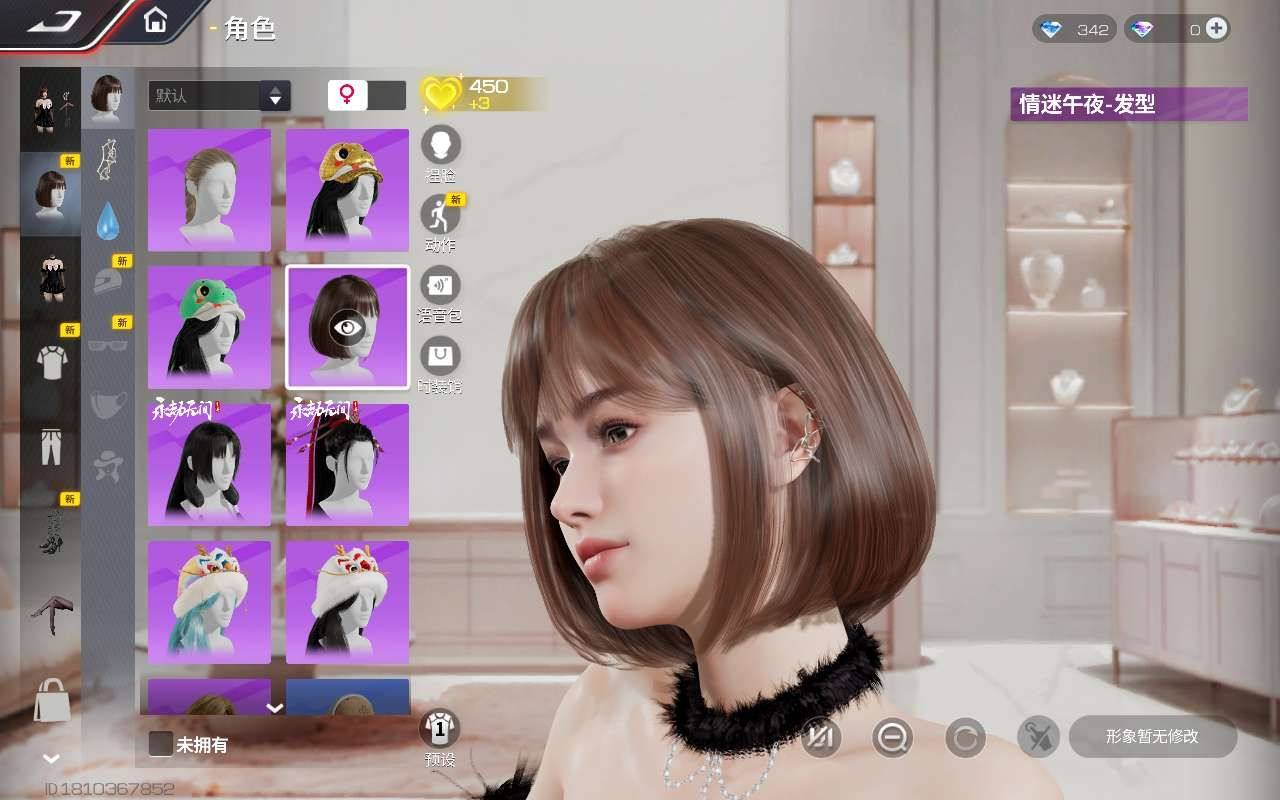Open the 默认 sort dropdown
This screenshot has width=1280, height=800.
click(x=219, y=96)
